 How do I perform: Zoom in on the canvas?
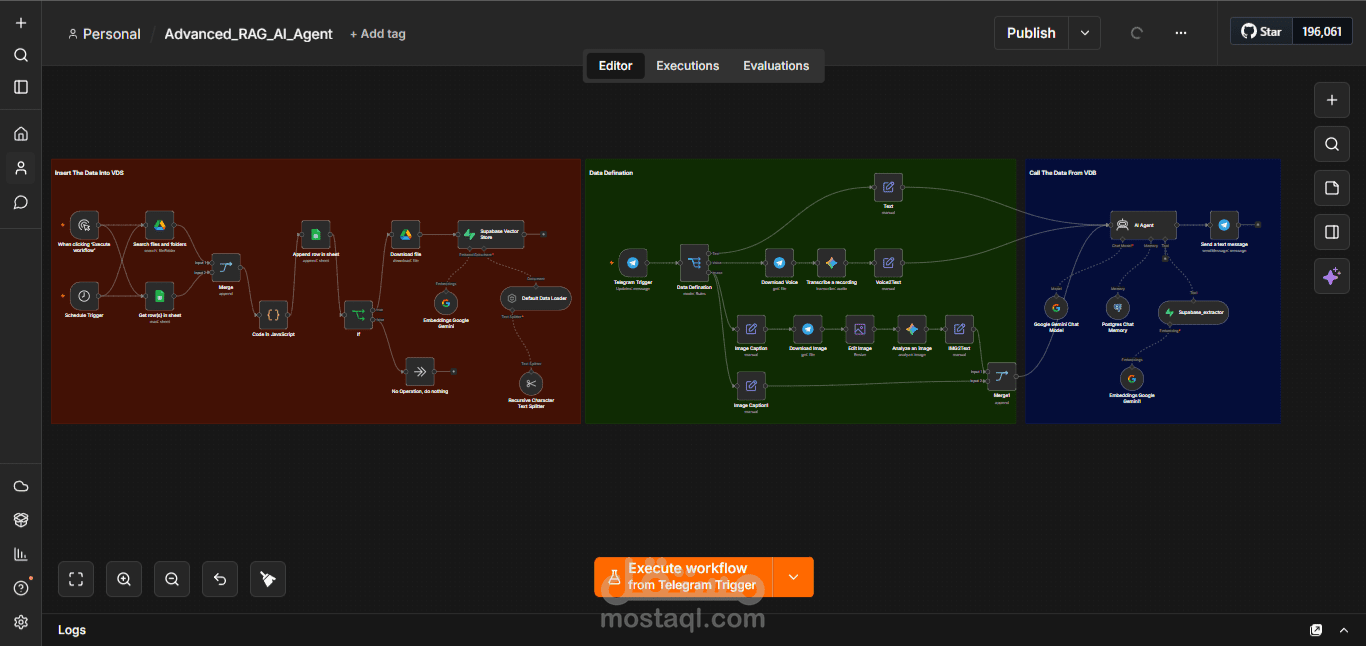(x=124, y=578)
